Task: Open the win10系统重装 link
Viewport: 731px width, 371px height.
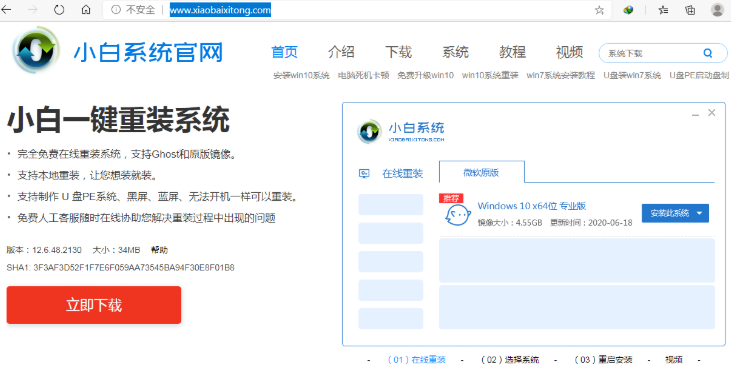Action: [490, 76]
